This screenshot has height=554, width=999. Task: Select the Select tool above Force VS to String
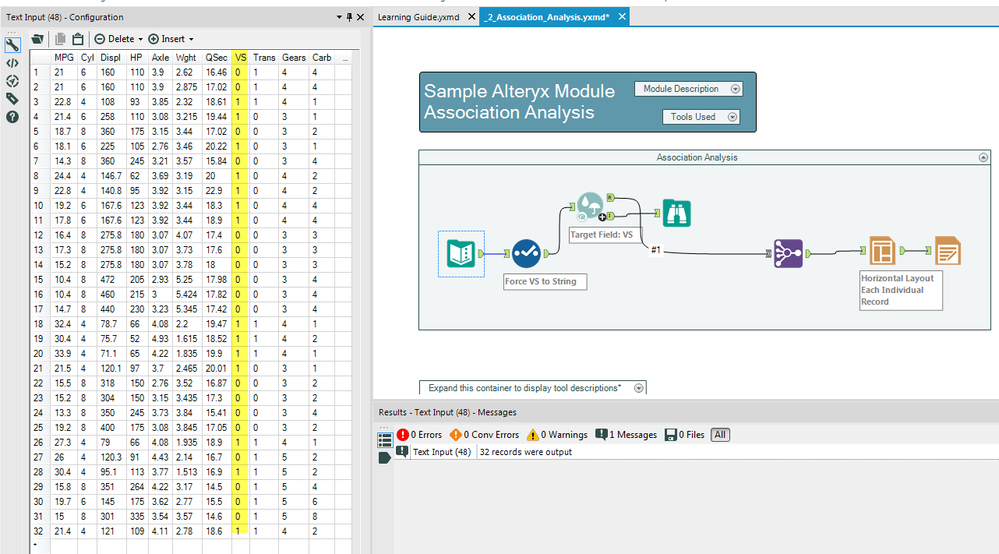pyautogui.click(x=526, y=253)
